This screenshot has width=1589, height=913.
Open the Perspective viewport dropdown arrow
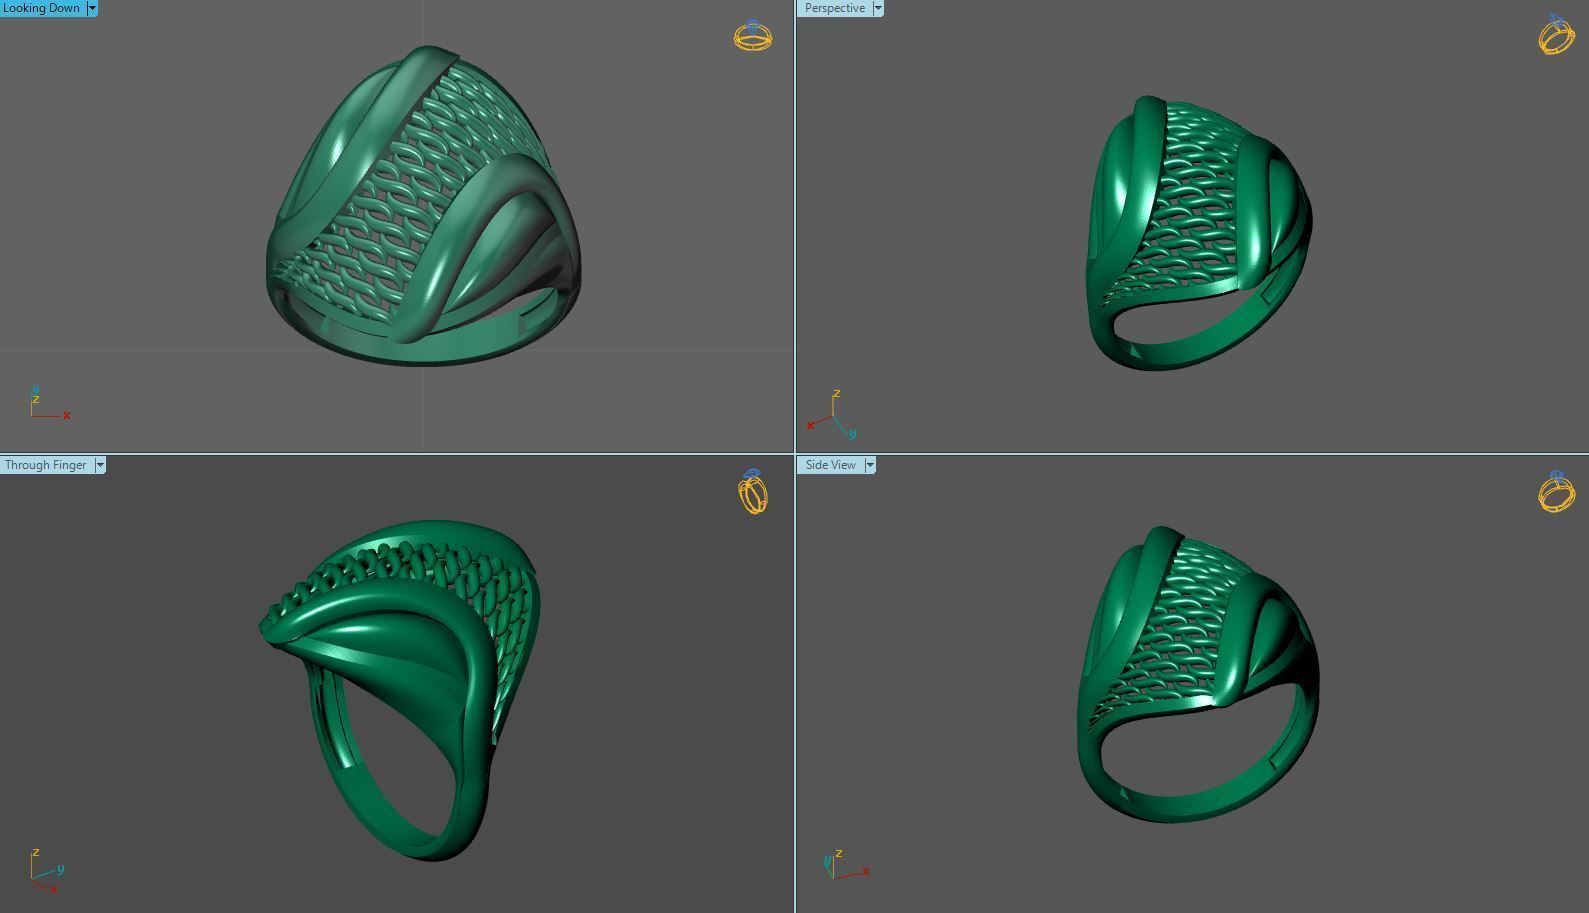coord(878,8)
